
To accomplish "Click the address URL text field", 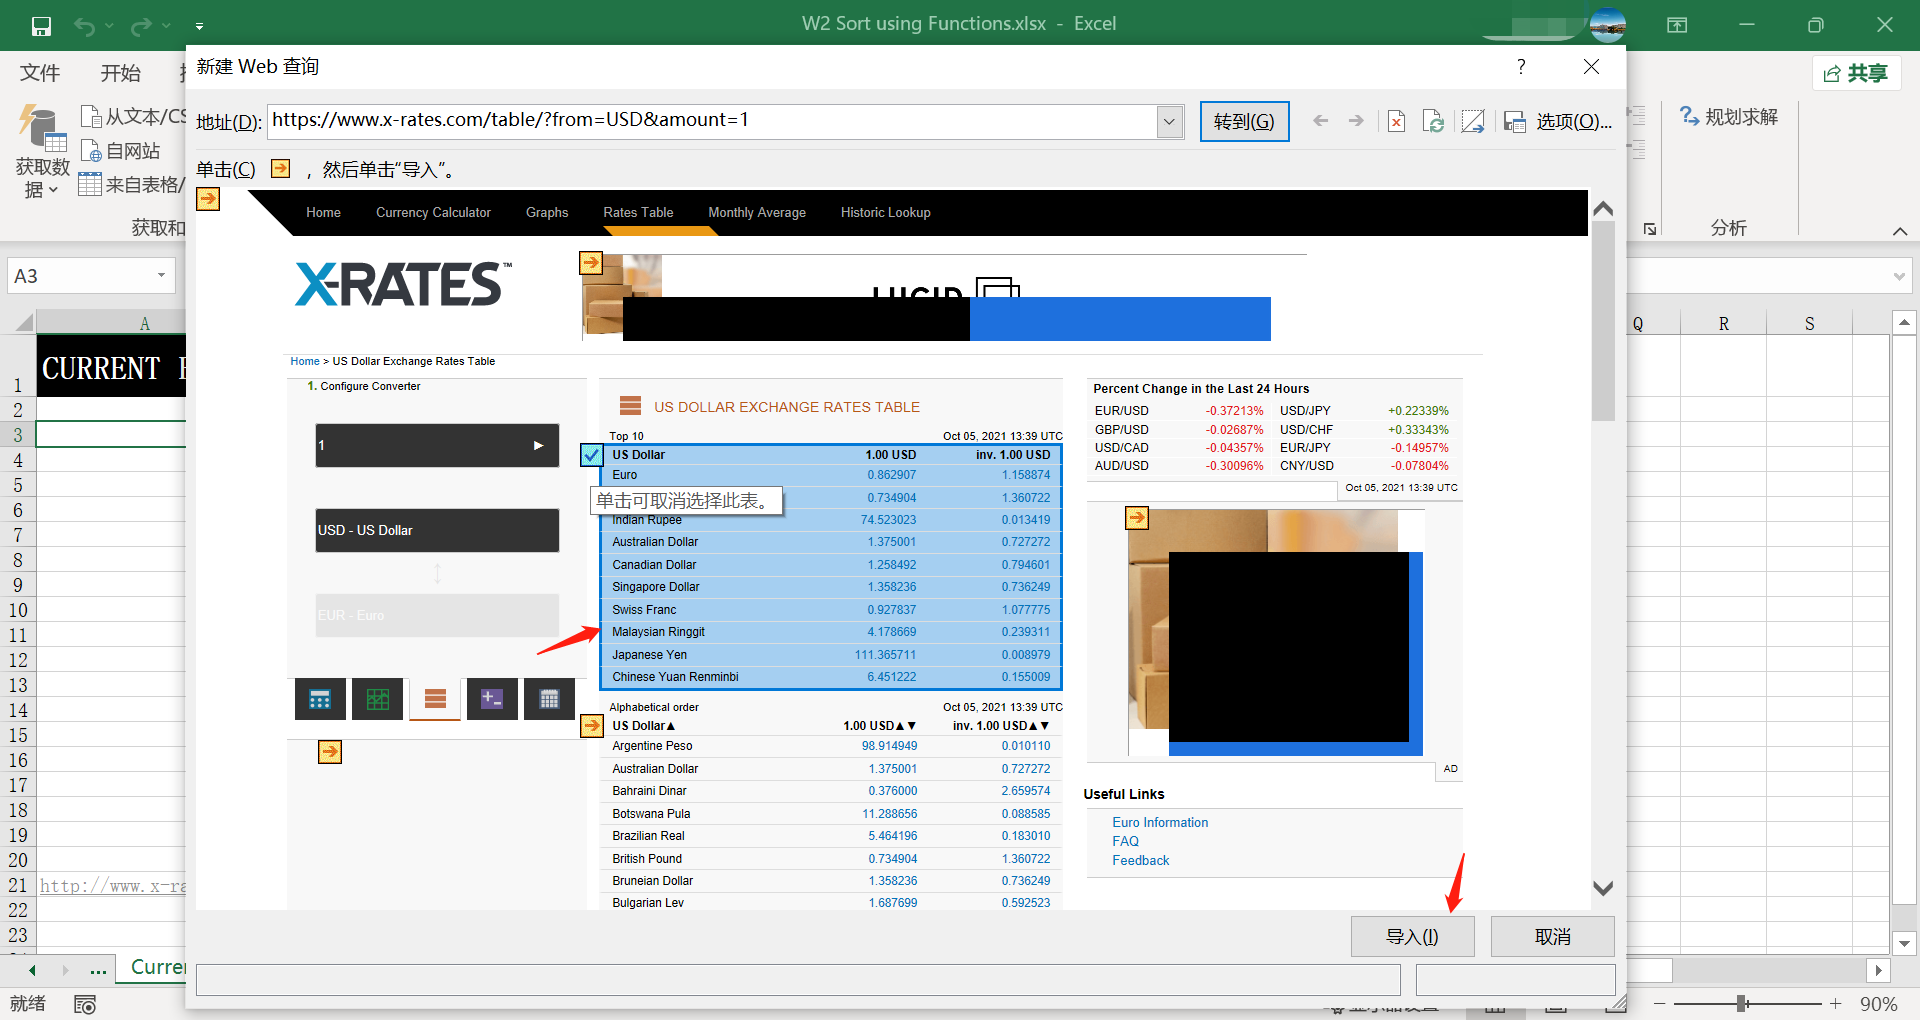I will [713, 122].
